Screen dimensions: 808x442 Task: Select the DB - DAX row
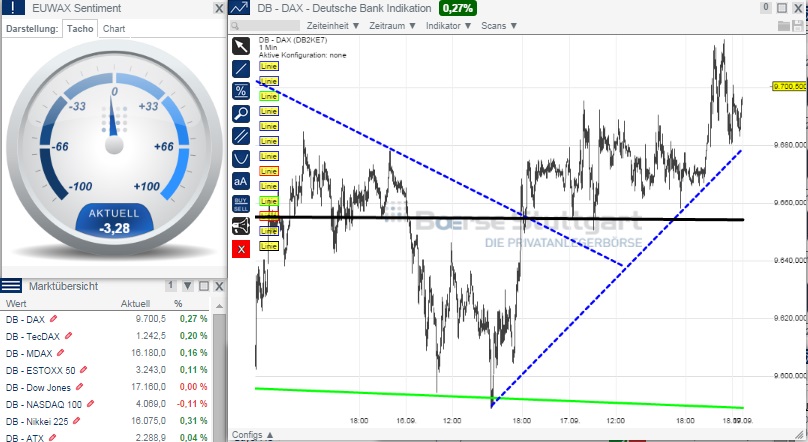[107, 319]
